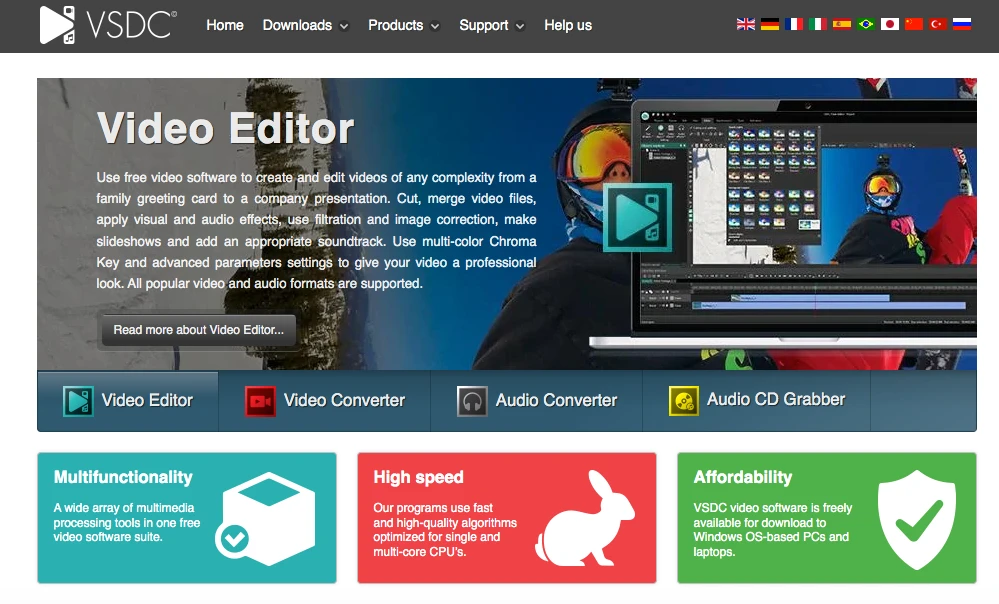Click banner paragraph starting 'Use free video software'
The width and height of the screenshot is (999, 604).
point(316,231)
